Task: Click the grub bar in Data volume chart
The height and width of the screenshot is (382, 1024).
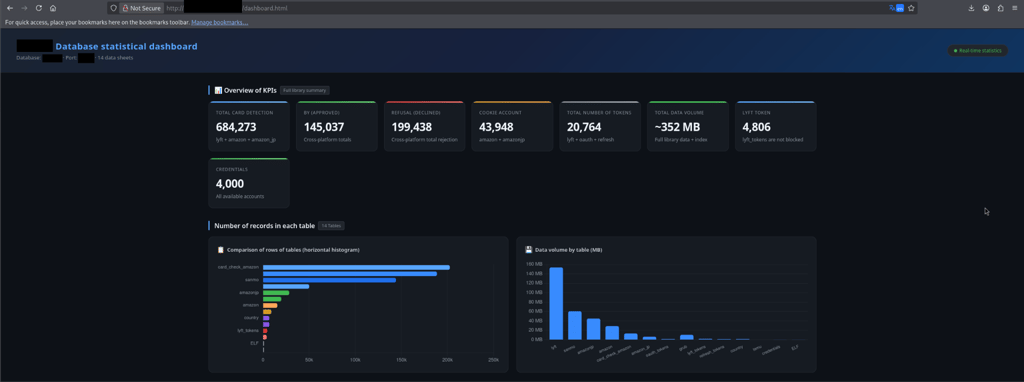Action: click(686, 337)
